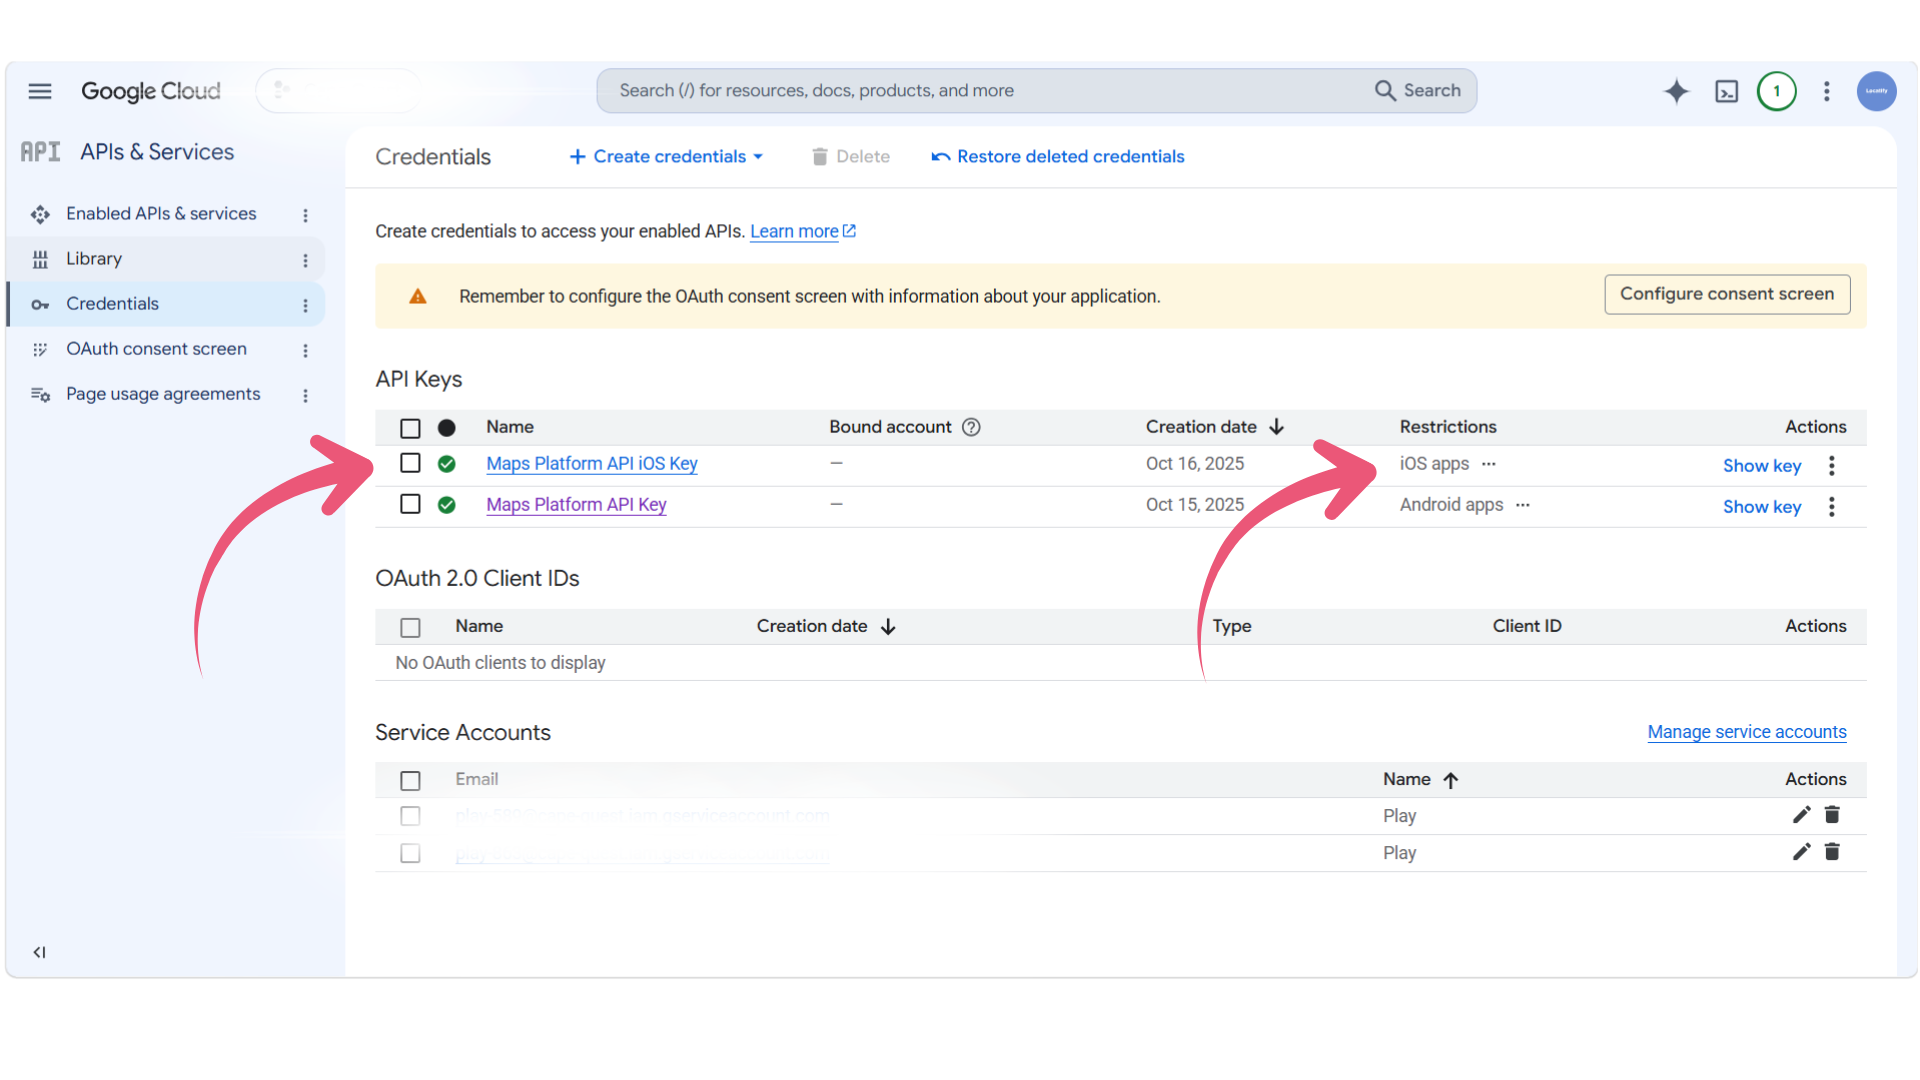Select Credentials in the sidebar

click(x=112, y=304)
